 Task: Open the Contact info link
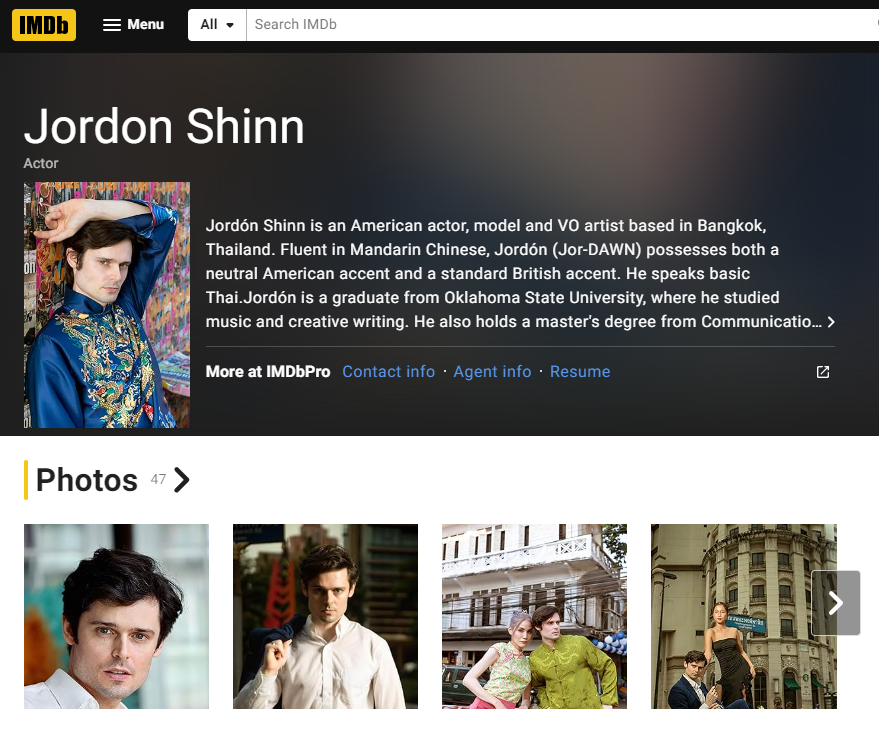pyautogui.click(x=388, y=372)
